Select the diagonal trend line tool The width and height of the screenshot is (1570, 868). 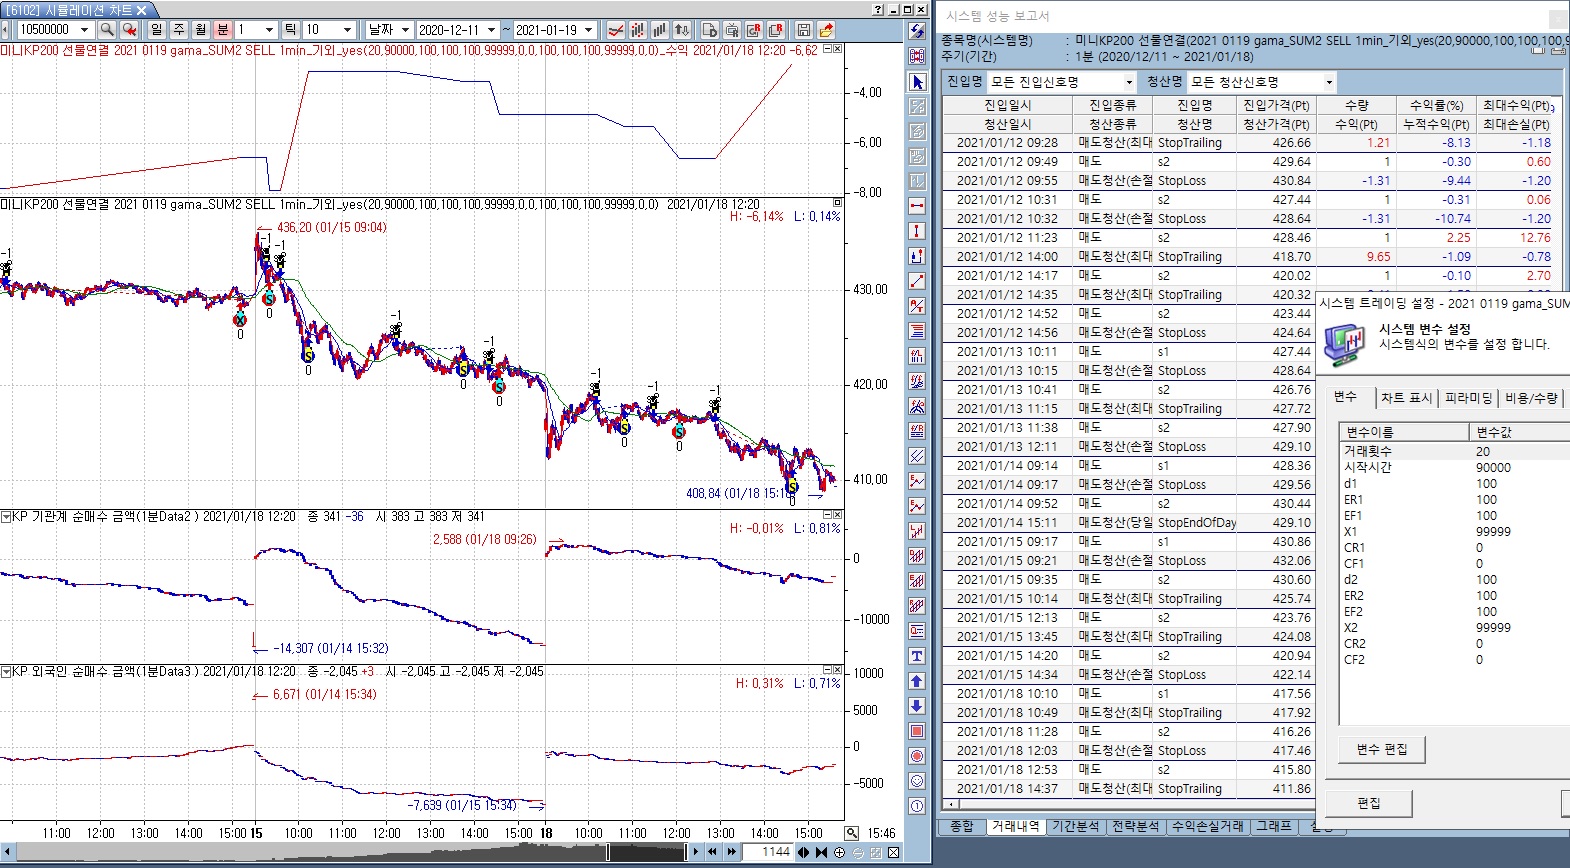coord(917,281)
